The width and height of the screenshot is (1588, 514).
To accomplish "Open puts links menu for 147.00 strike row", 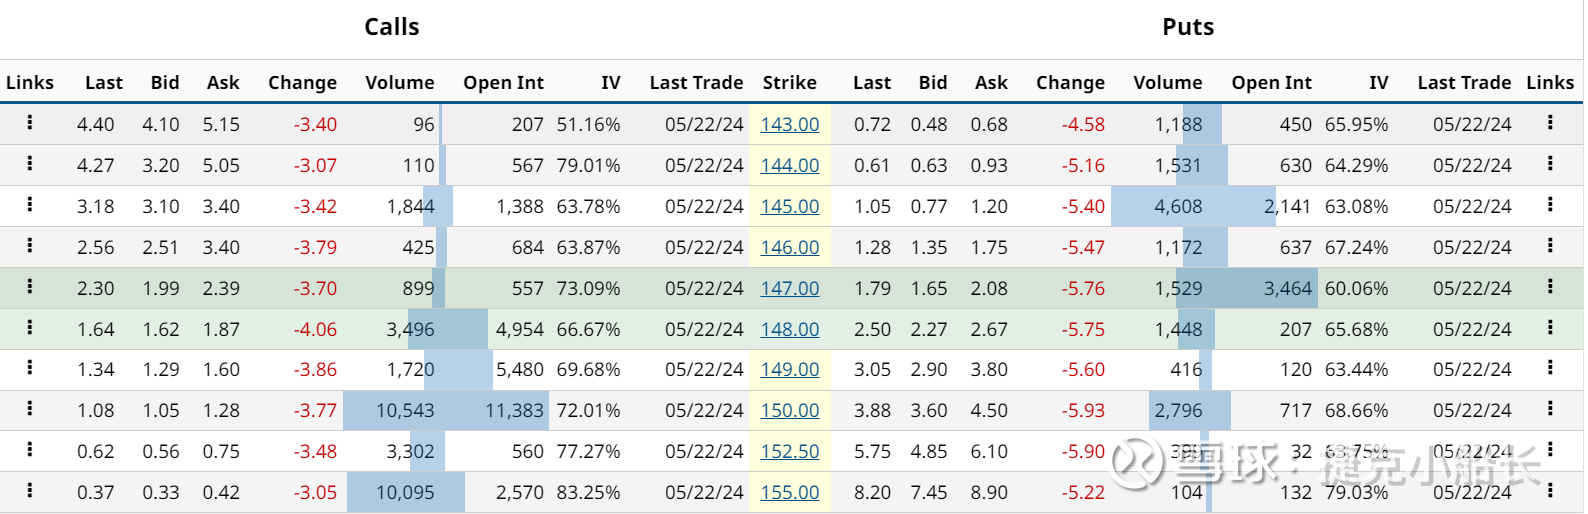I will point(1550,287).
